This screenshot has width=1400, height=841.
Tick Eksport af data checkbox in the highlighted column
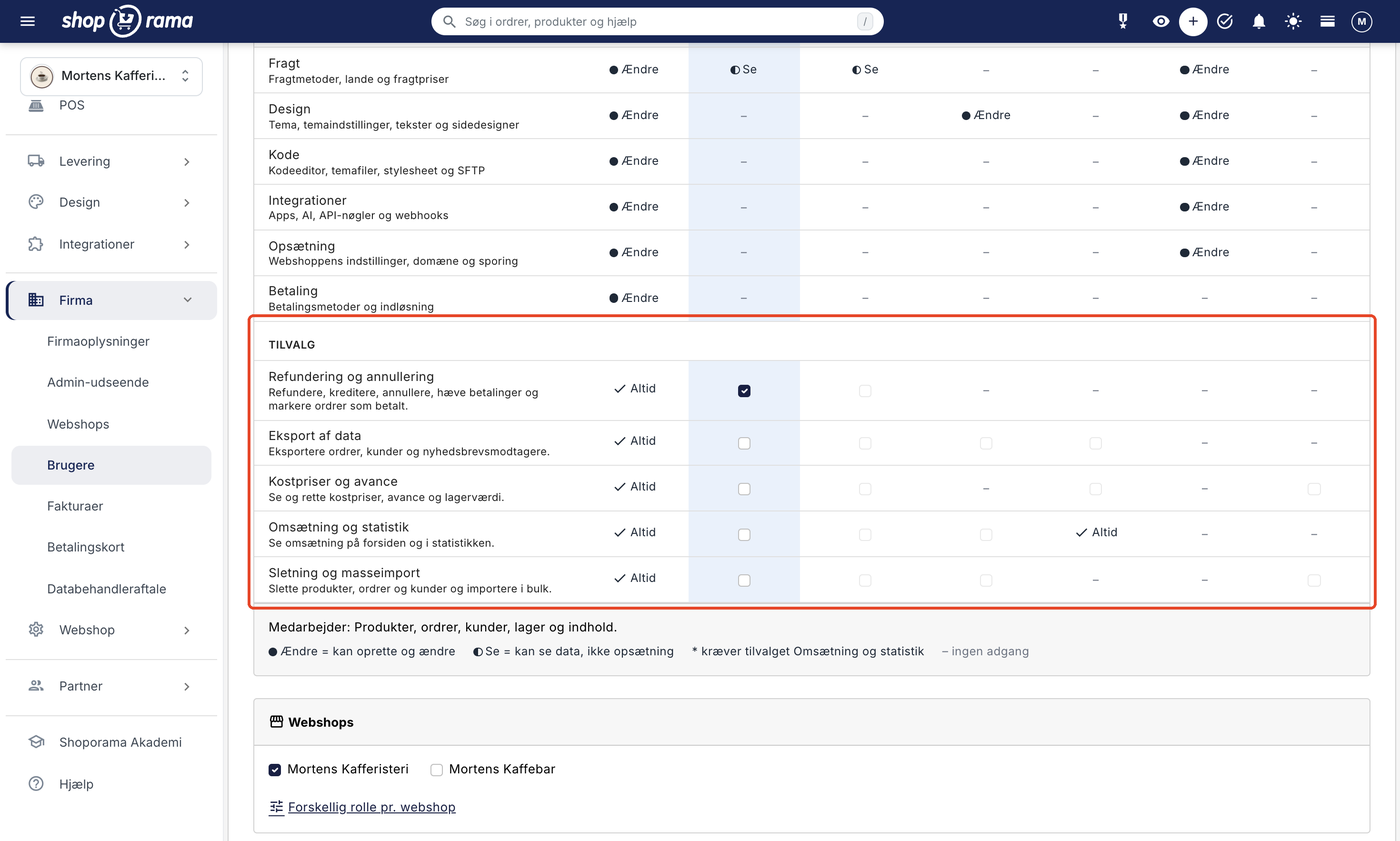click(x=744, y=443)
